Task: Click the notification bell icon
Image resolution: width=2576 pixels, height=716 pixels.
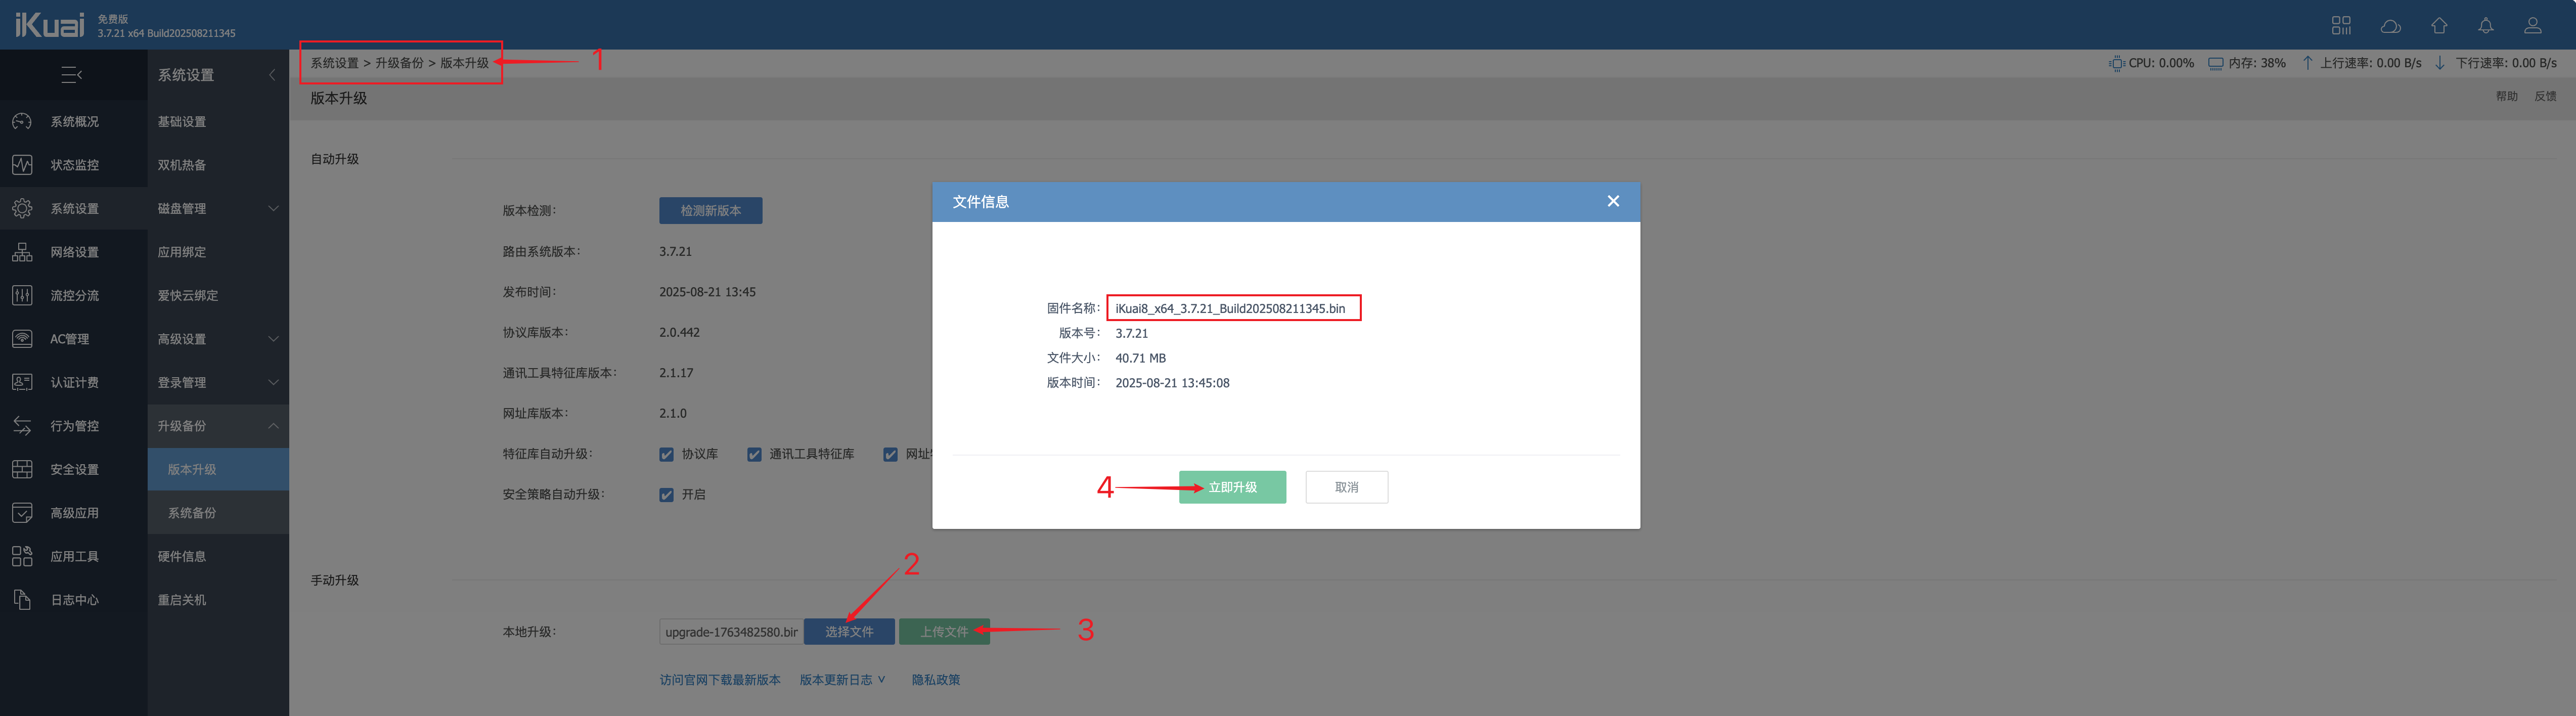Action: pyautogui.click(x=2486, y=26)
